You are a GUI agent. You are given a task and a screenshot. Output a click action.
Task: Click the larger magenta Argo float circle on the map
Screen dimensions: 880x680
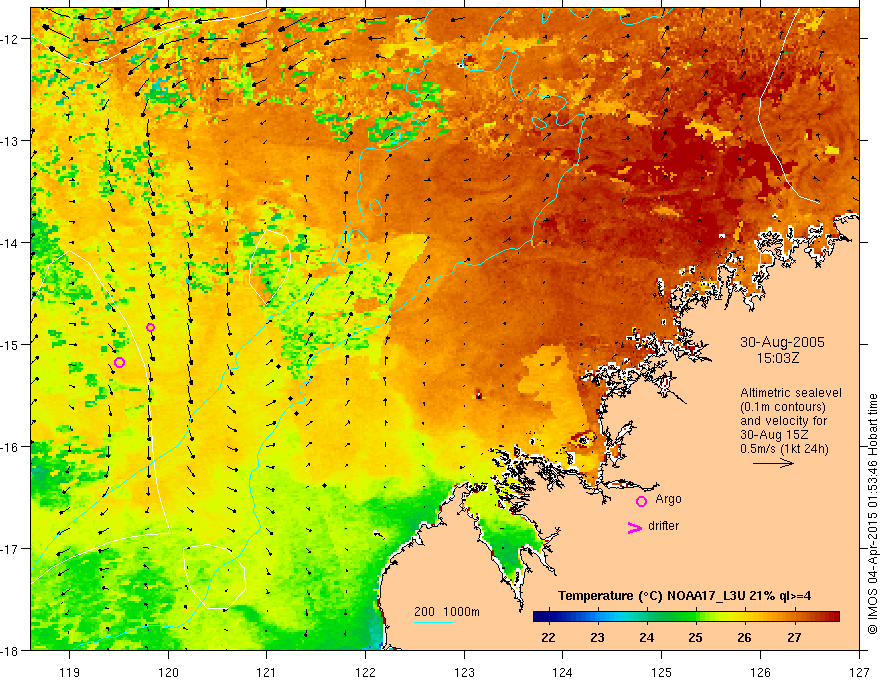point(119,362)
